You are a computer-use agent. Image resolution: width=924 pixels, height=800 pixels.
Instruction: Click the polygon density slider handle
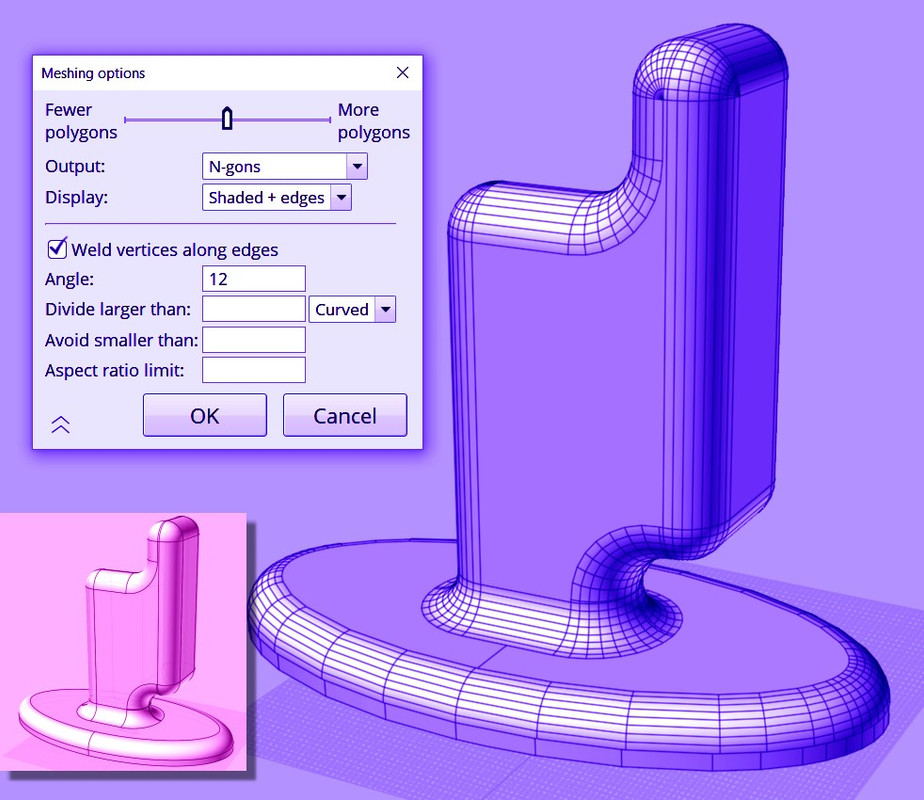pos(227,119)
